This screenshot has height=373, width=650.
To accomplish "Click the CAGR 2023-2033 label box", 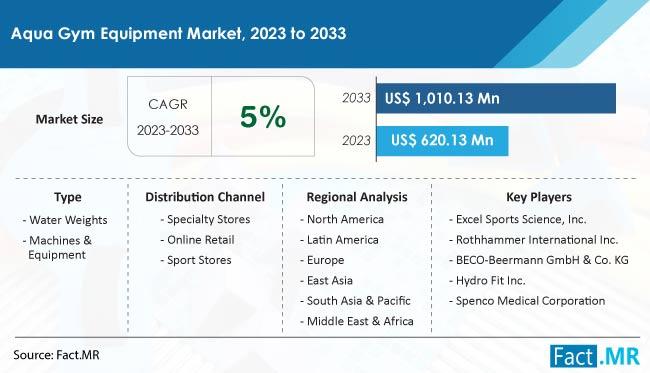I will pos(168,116).
